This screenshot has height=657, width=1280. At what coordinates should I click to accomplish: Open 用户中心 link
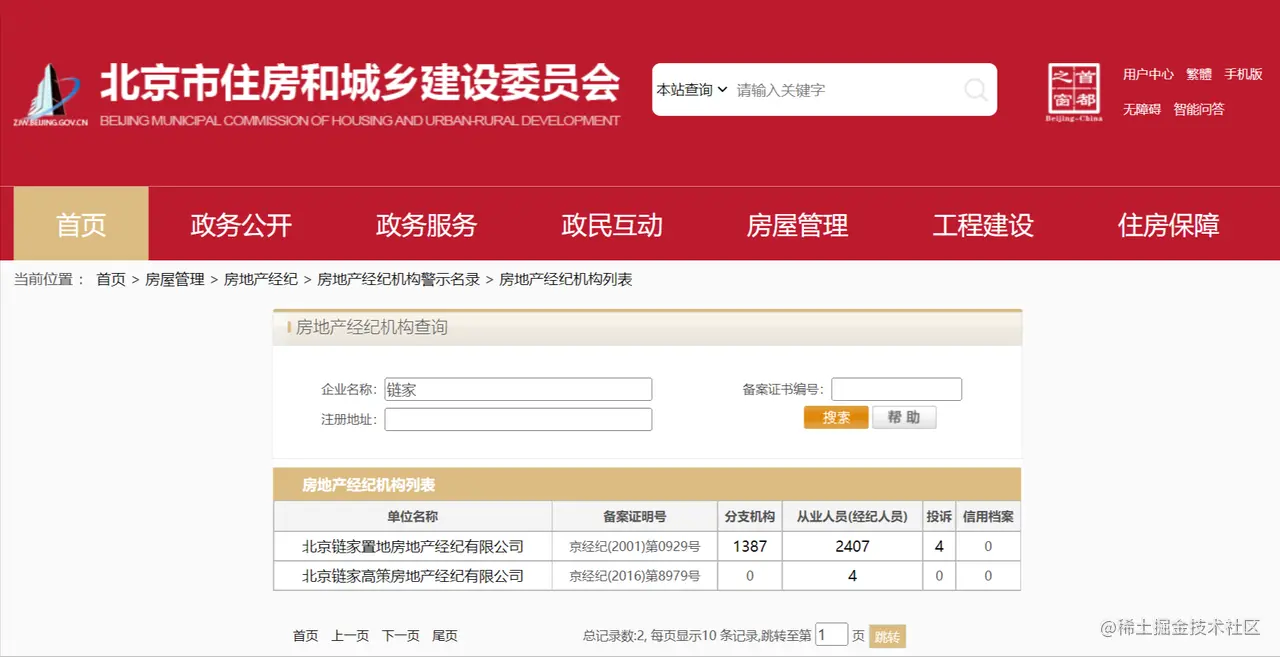(1148, 74)
